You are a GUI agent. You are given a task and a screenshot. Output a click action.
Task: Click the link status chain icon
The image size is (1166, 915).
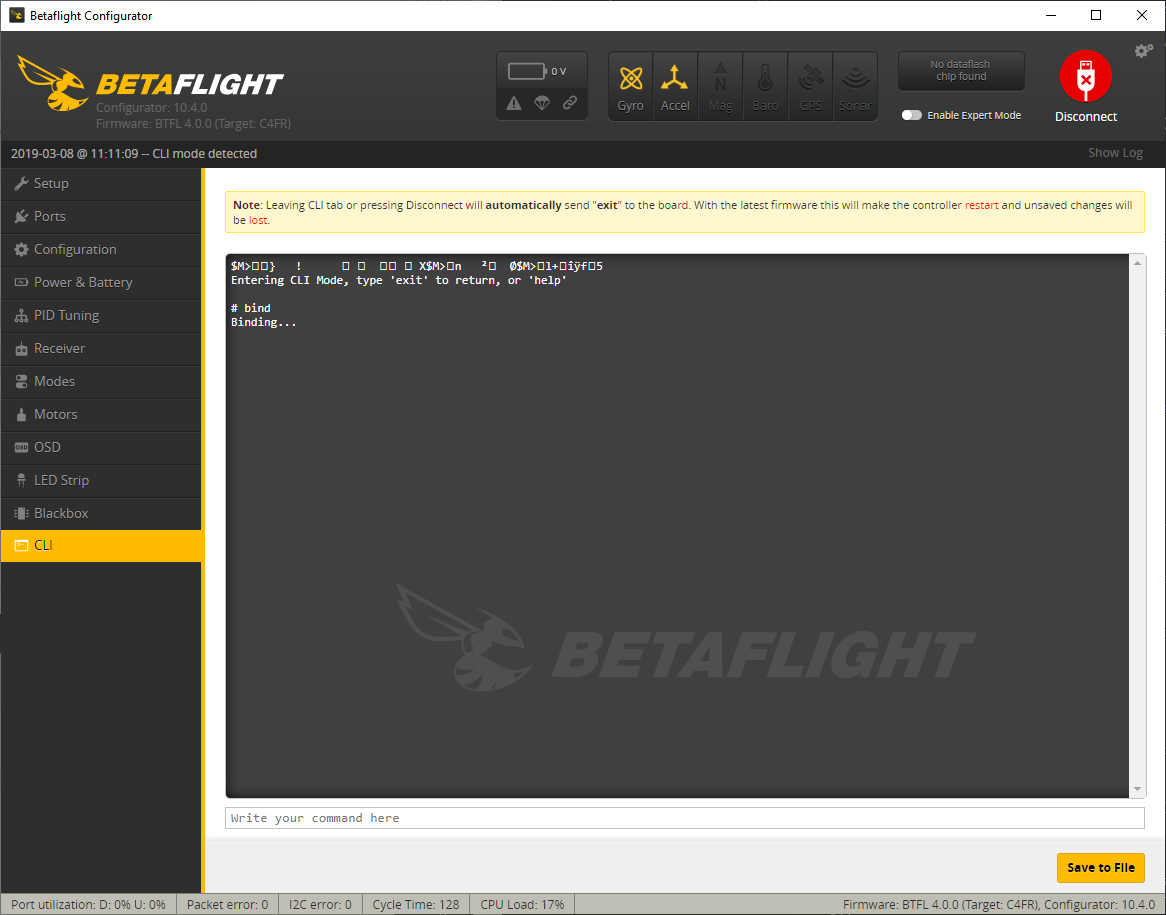(570, 103)
